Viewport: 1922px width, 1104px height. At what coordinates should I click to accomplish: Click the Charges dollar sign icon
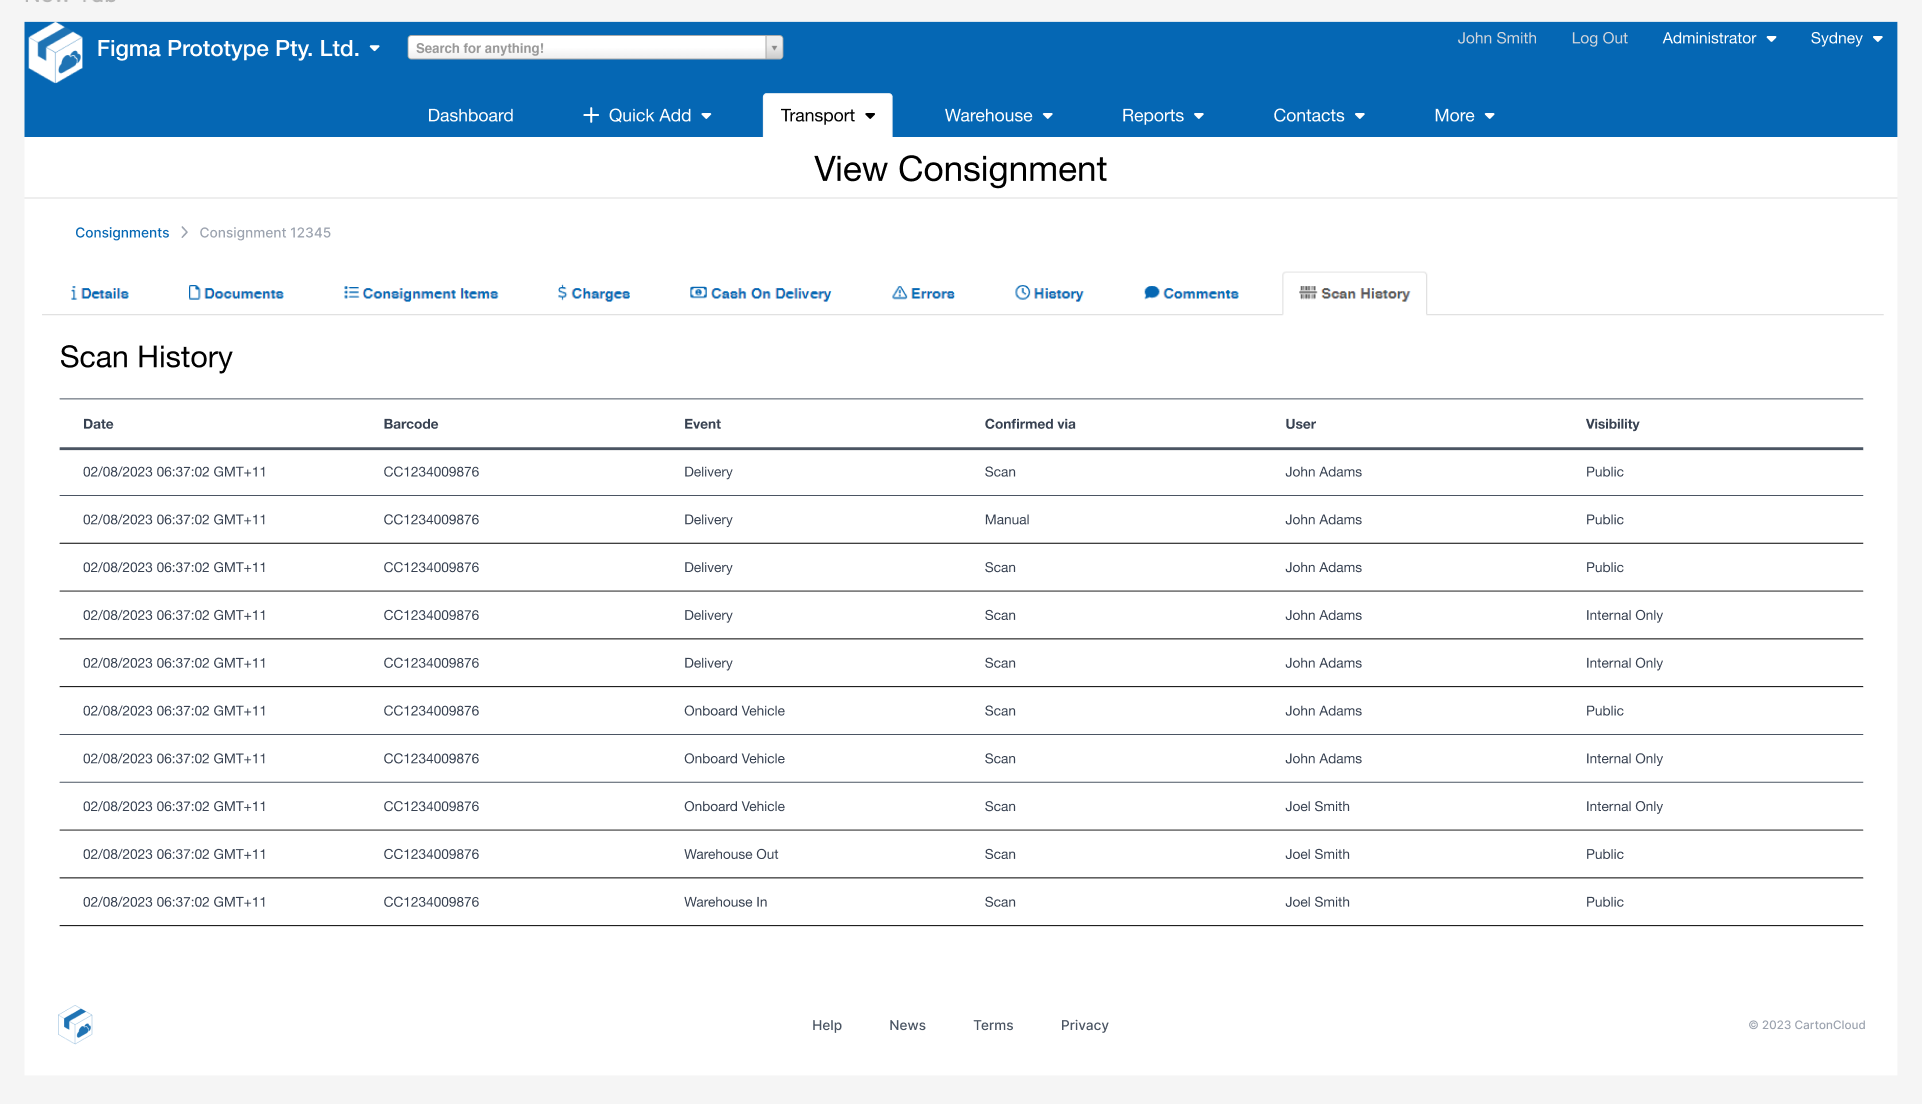[562, 292]
